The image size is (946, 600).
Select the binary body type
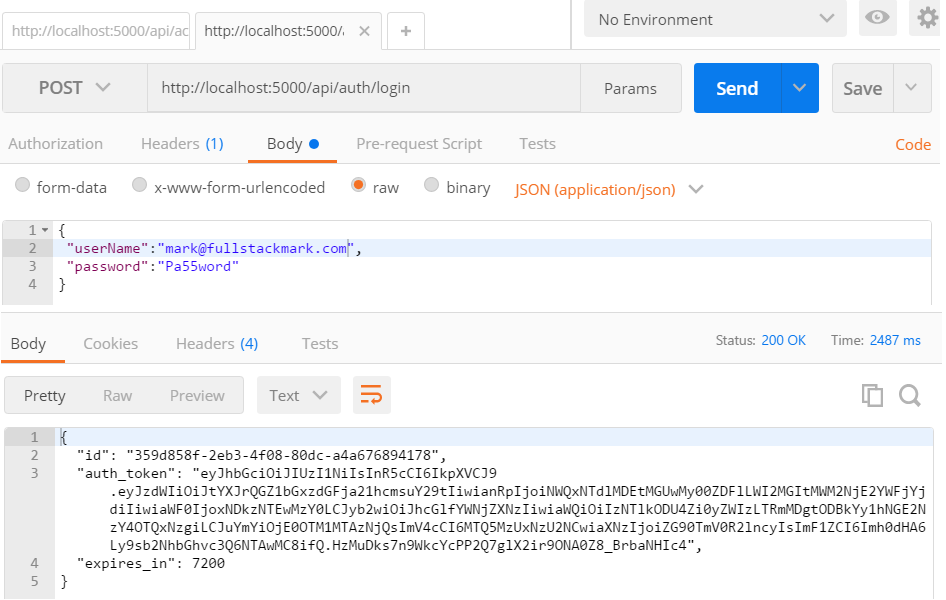pyautogui.click(x=431, y=185)
